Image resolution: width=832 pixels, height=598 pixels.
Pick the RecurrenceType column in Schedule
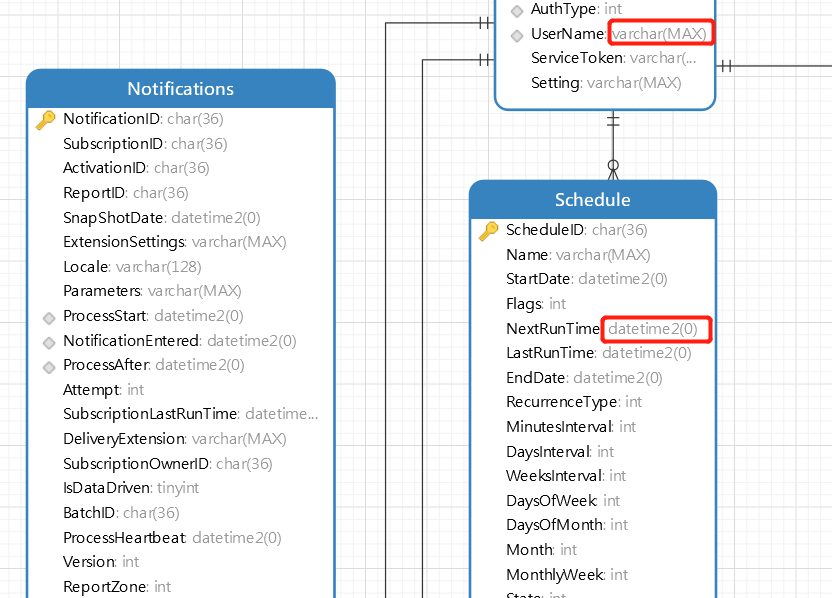click(574, 402)
